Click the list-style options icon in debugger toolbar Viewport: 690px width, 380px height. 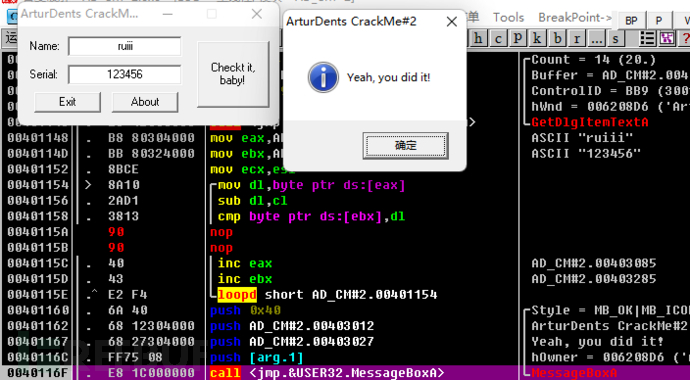point(647,39)
